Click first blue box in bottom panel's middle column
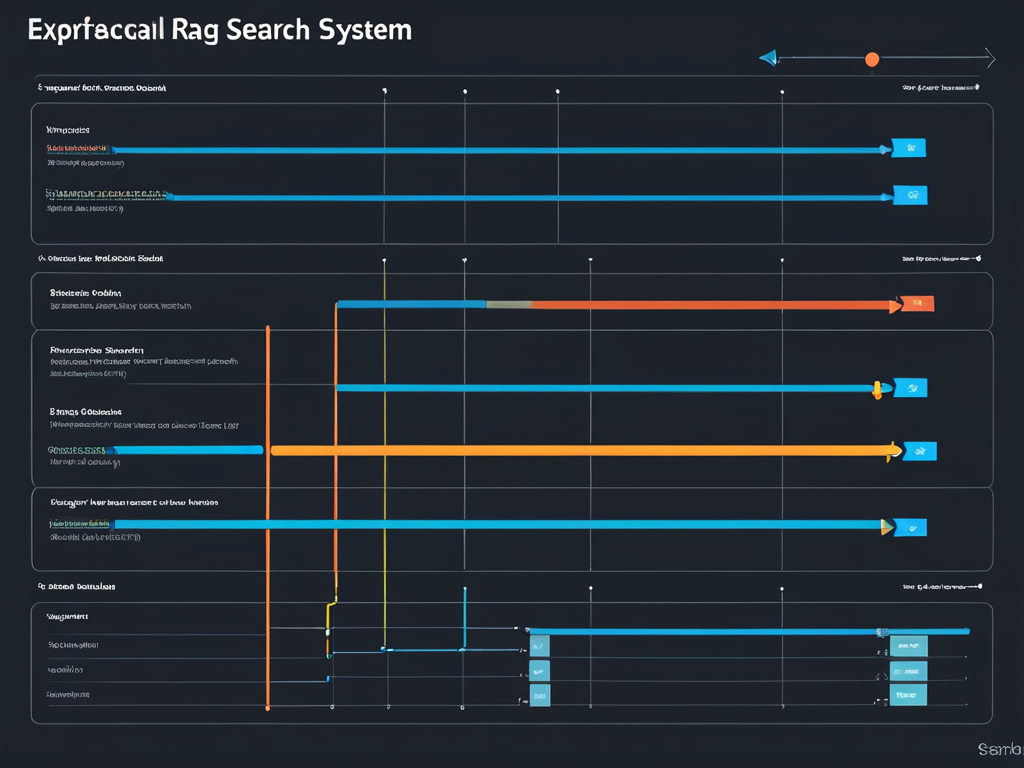This screenshot has height=768, width=1024. [539, 646]
